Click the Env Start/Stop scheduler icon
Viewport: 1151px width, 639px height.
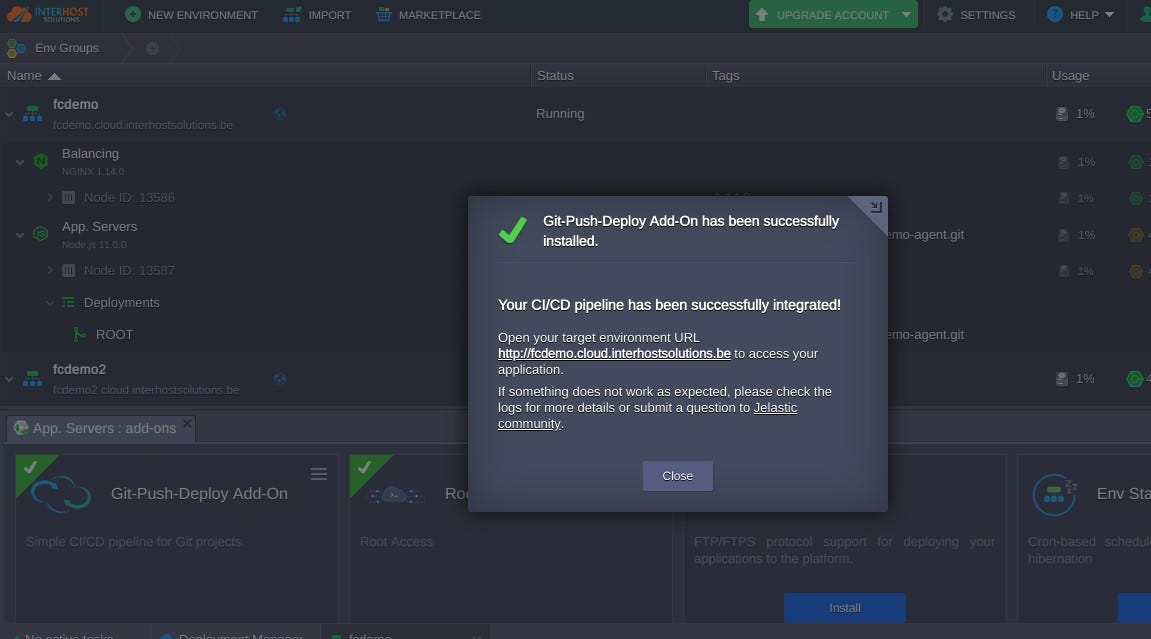(1054, 494)
